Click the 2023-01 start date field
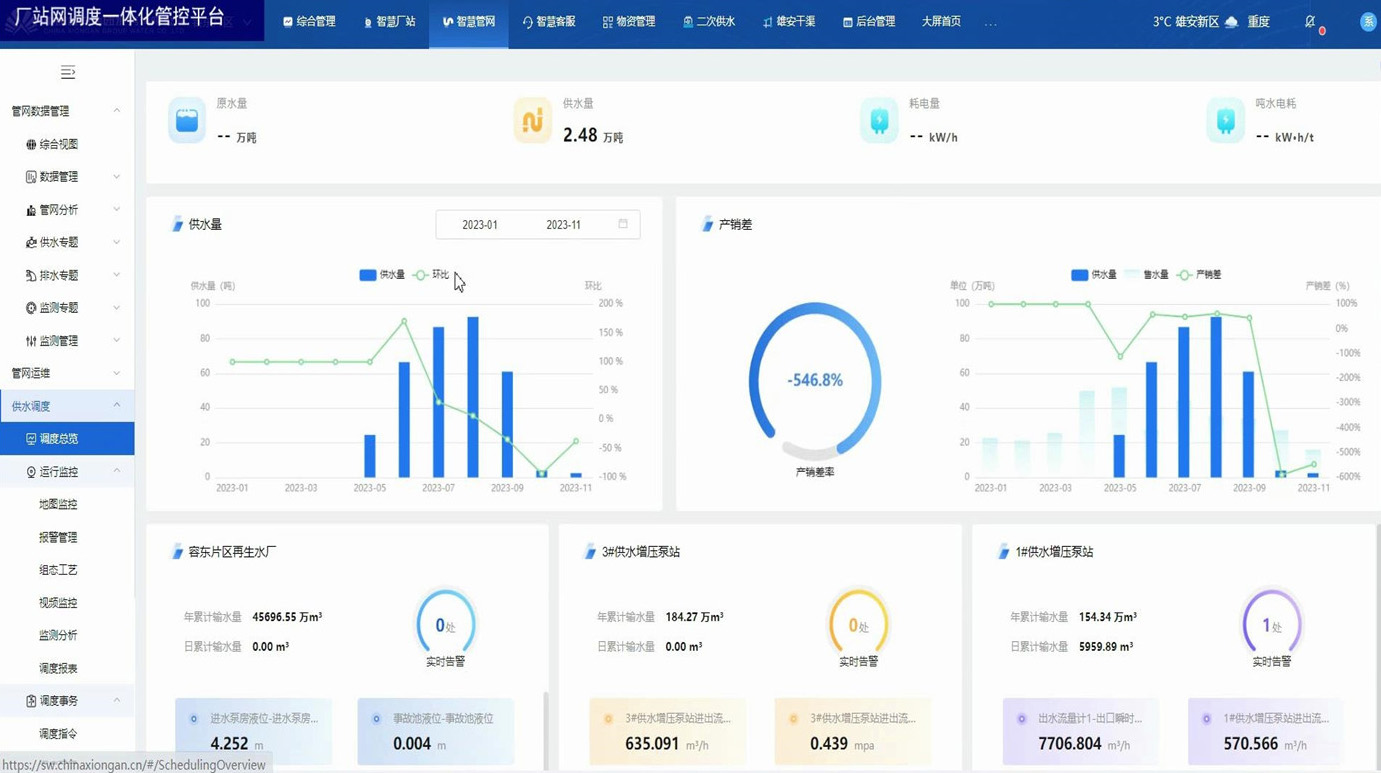Screen dimensions: 1381x773 pyautogui.click(x=480, y=225)
